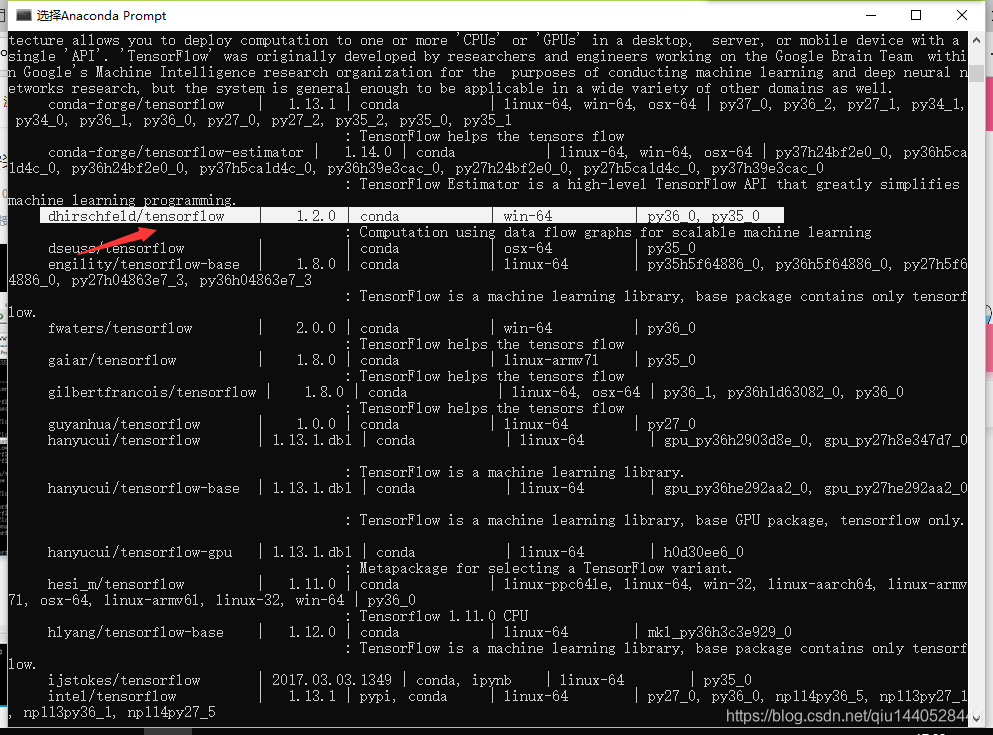Click gilbertfrancois/tensorflow package name
Image resolution: width=993 pixels, height=735 pixels.
click(x=152, y=392)
